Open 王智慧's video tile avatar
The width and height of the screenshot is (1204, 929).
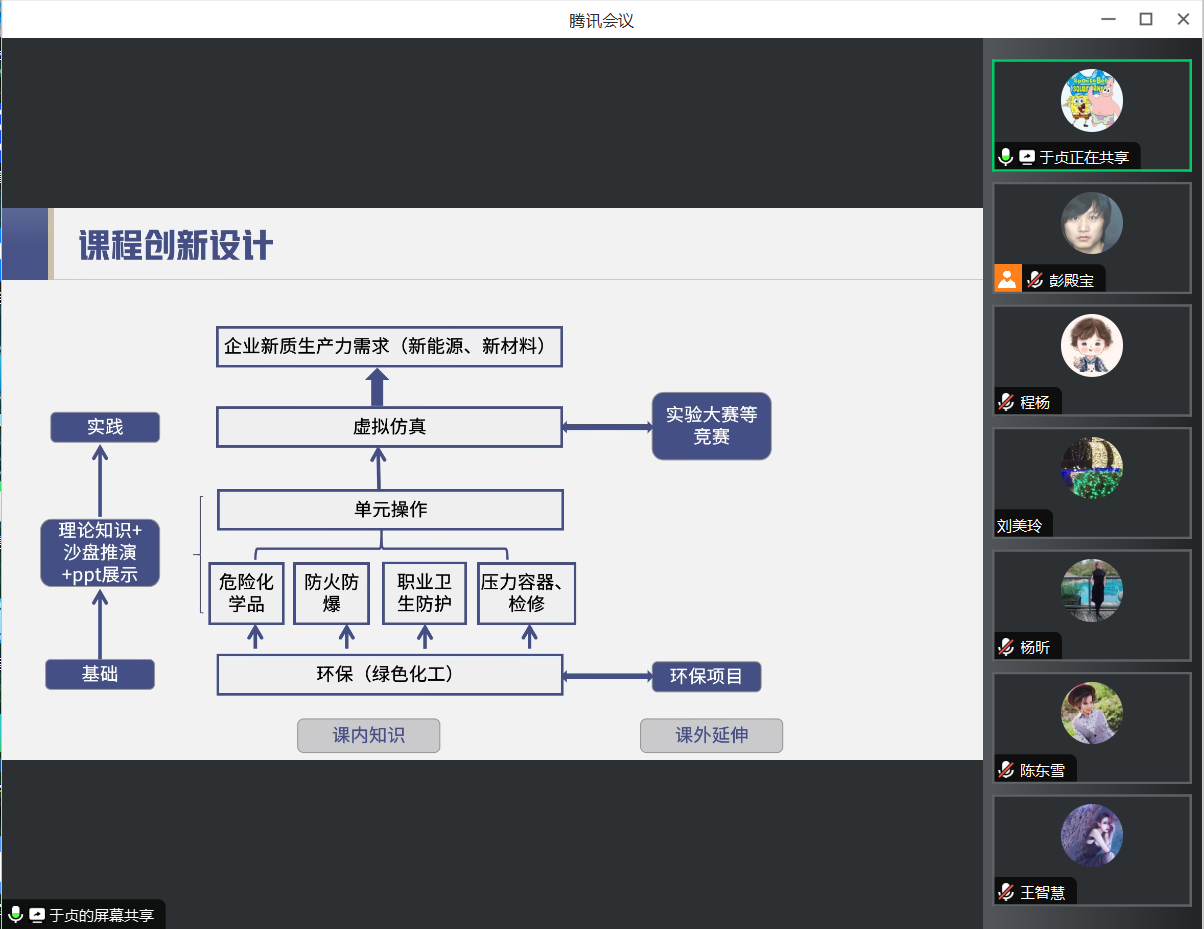pyautogui.click(x=1091, y=835)
